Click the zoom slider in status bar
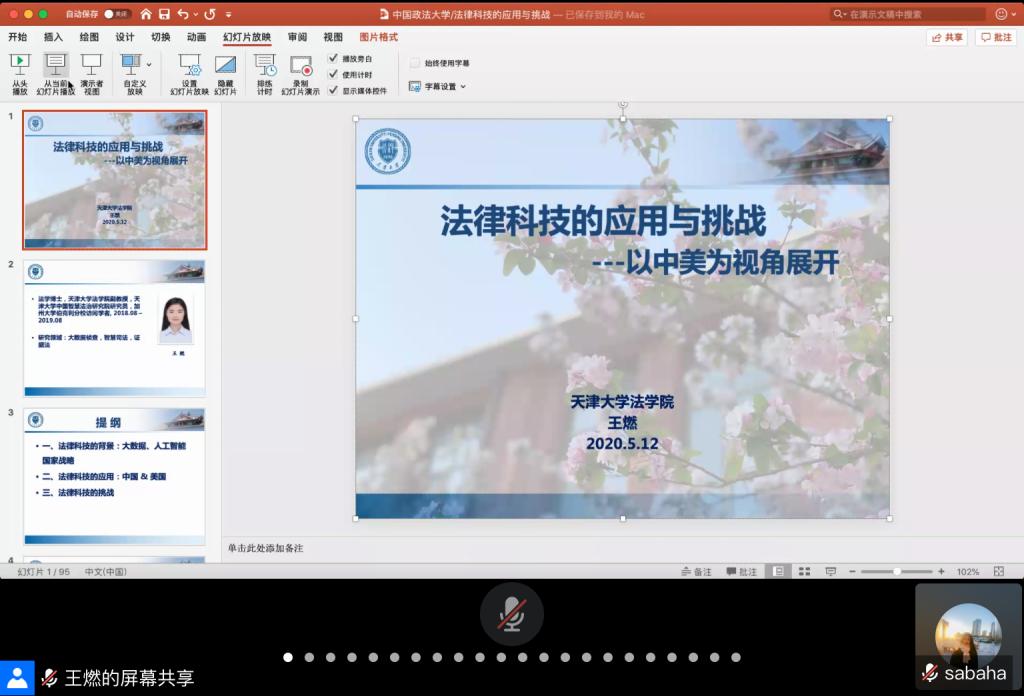This screenshot has height=696, width=1024. [x=897, y=571]
